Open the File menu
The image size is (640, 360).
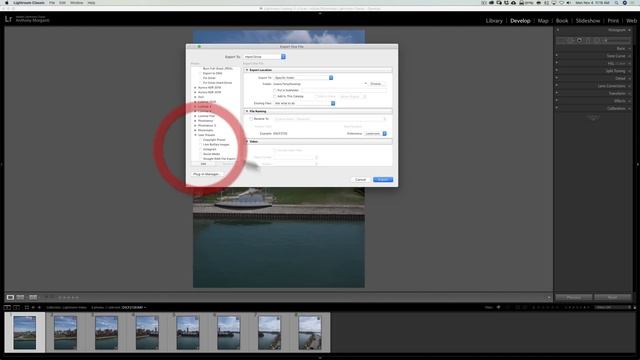click(52, 3)
